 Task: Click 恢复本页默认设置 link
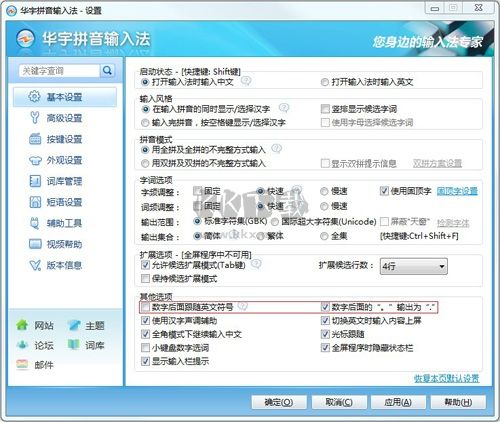447,378
